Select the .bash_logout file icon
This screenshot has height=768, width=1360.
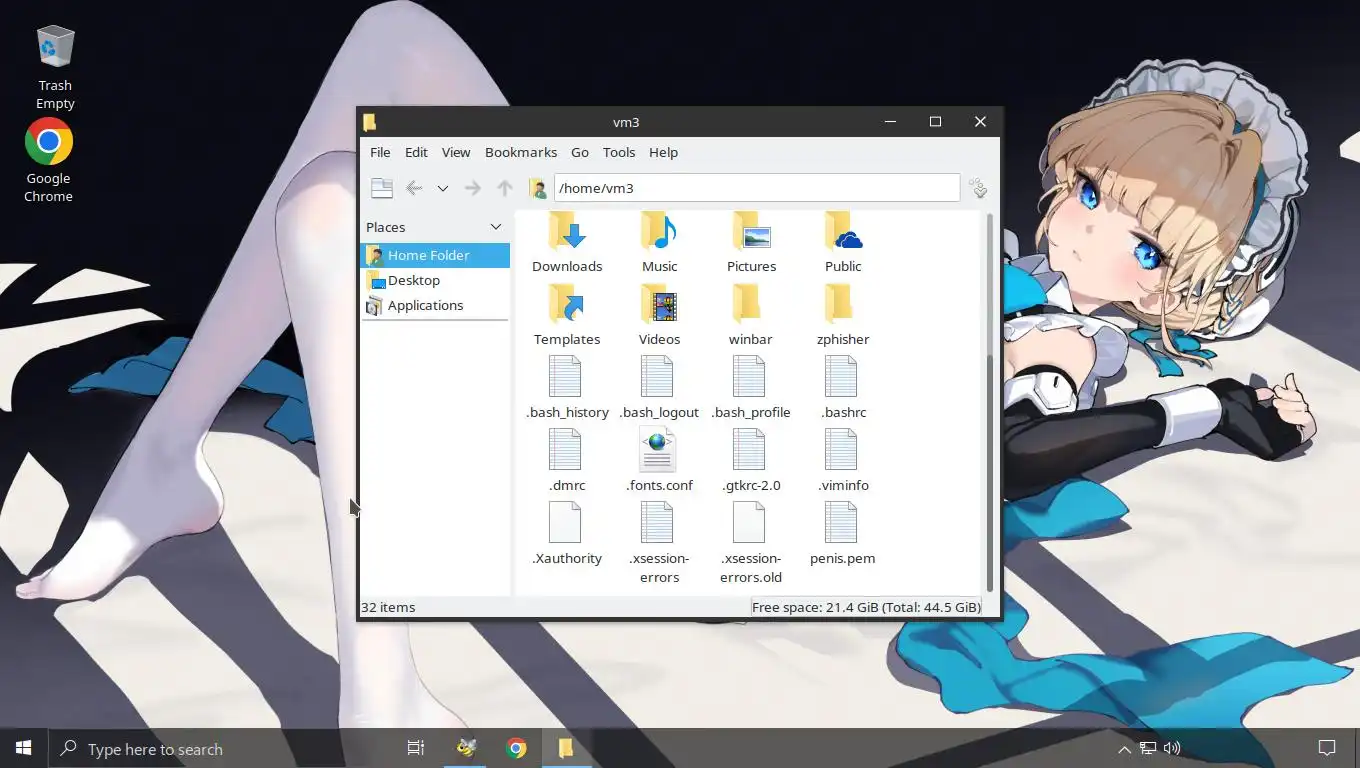point(657,377)
